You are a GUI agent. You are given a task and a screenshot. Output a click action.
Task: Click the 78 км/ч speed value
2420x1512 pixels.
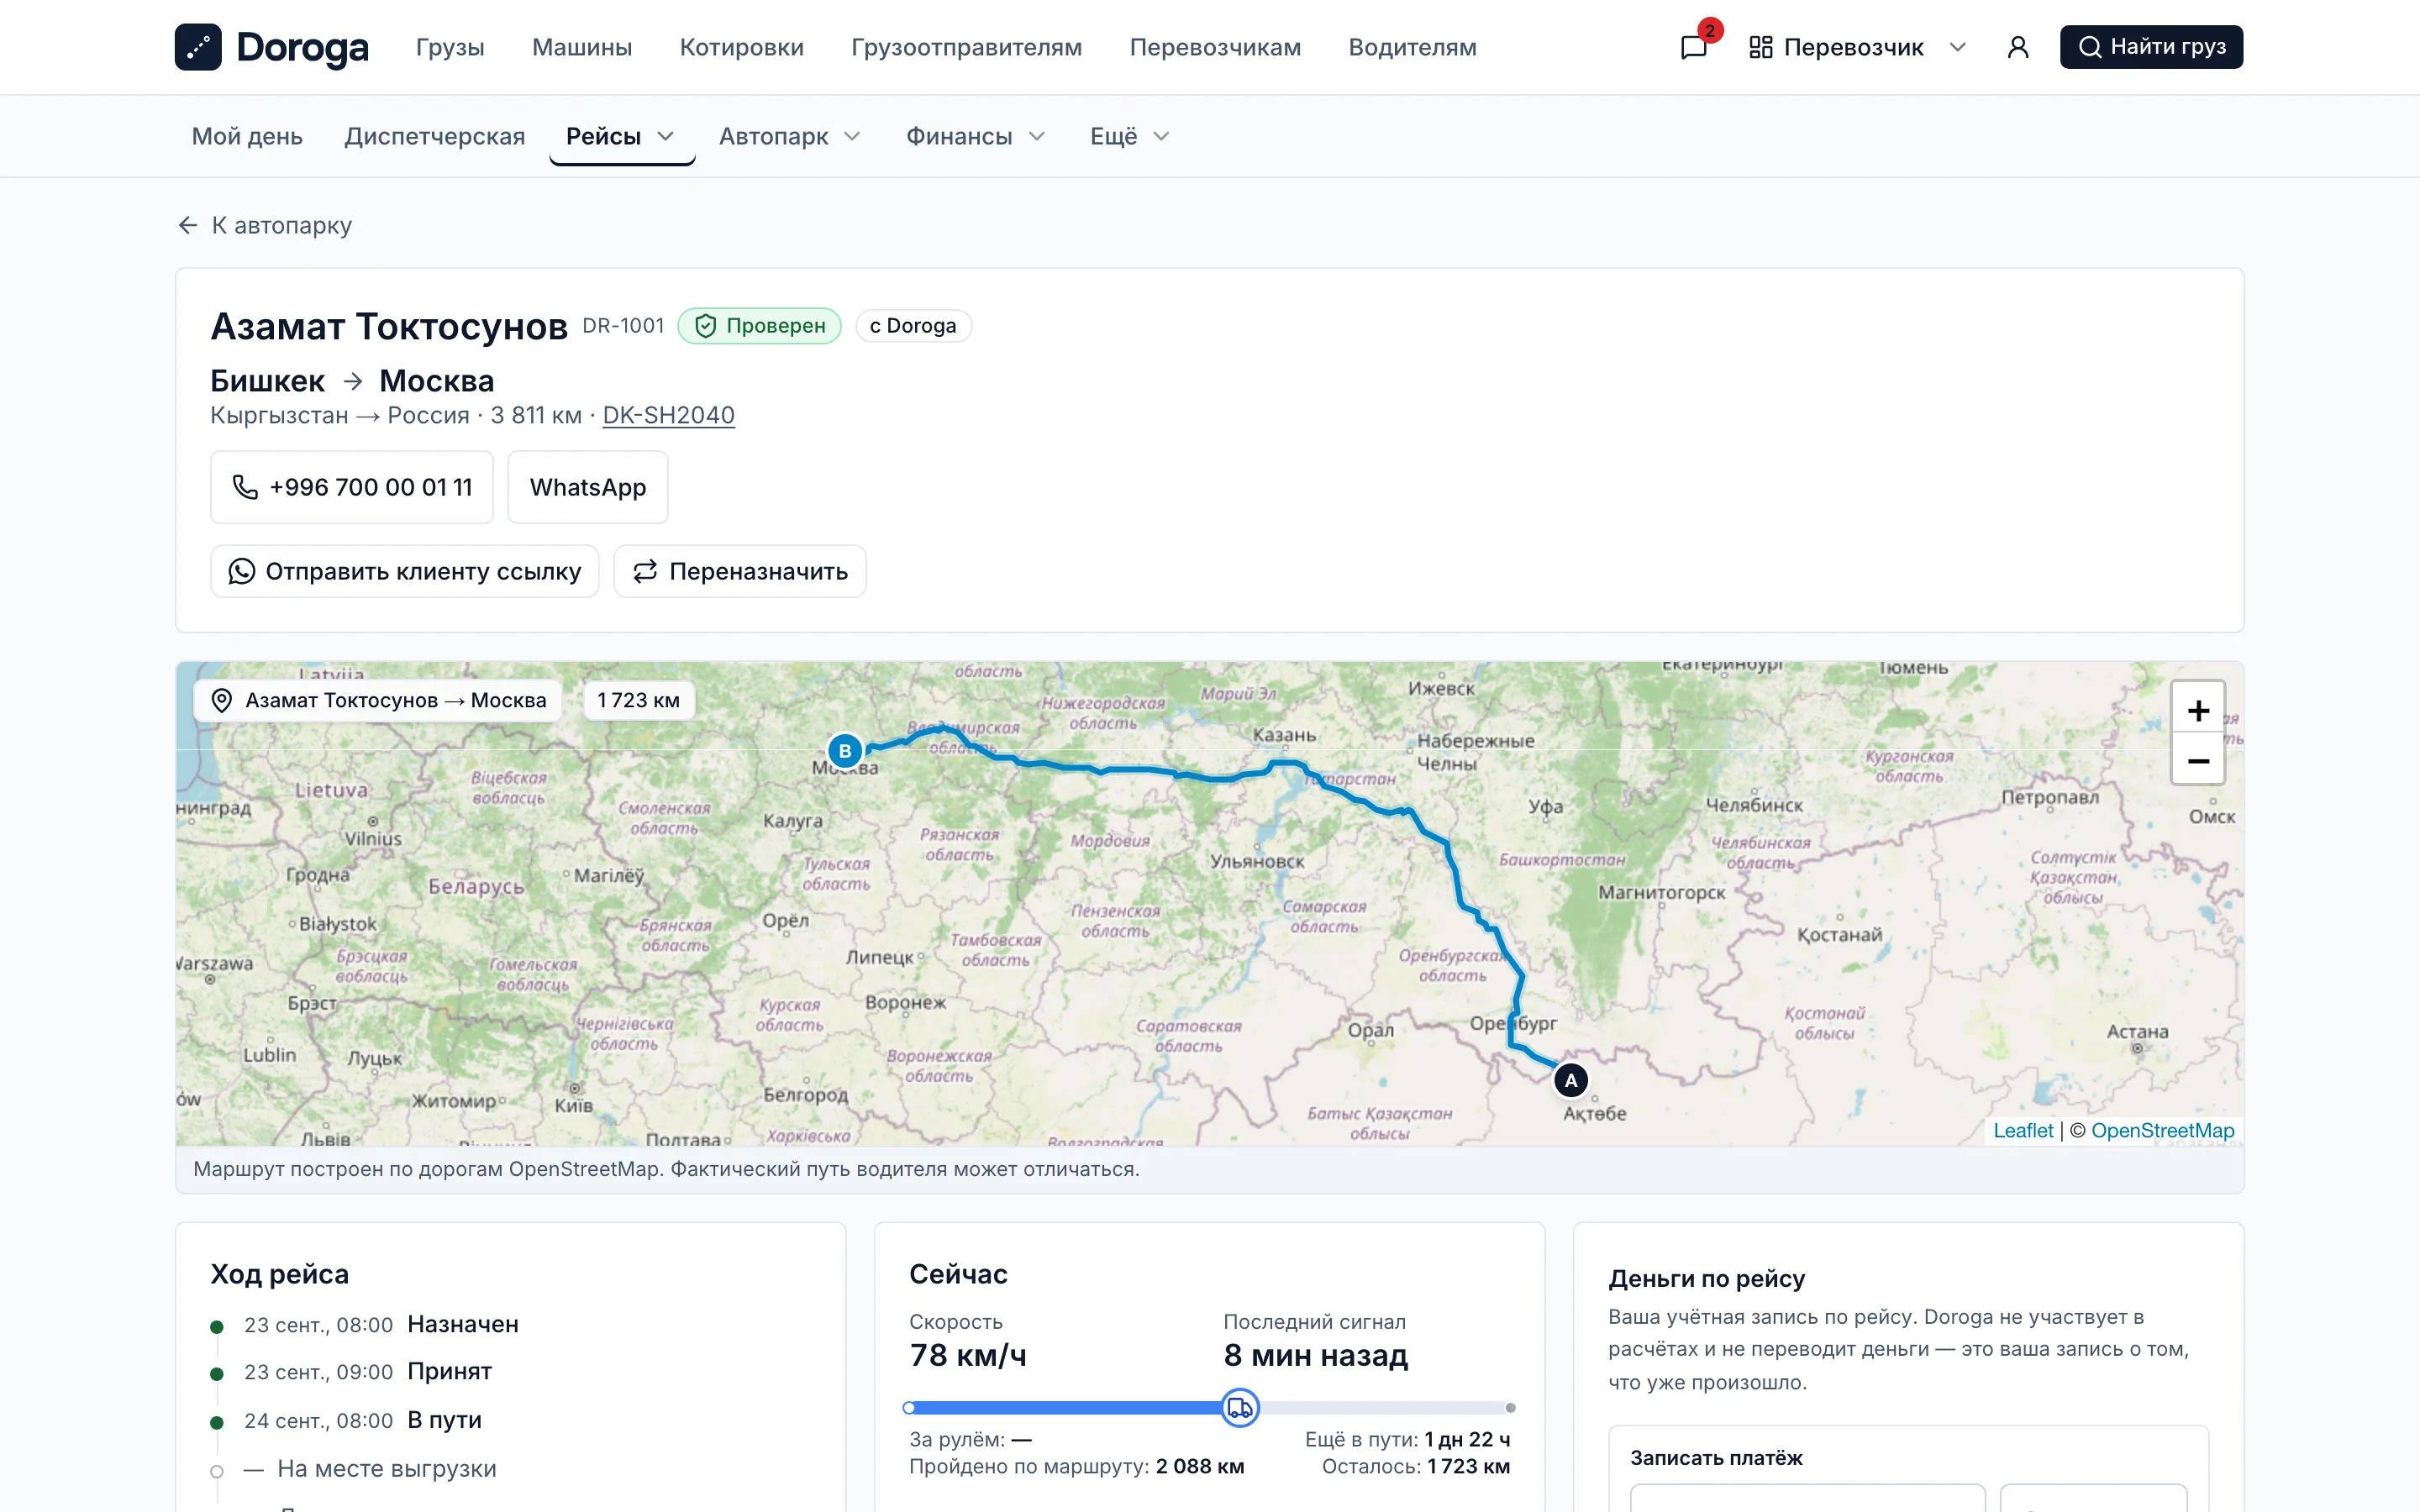968,1355
